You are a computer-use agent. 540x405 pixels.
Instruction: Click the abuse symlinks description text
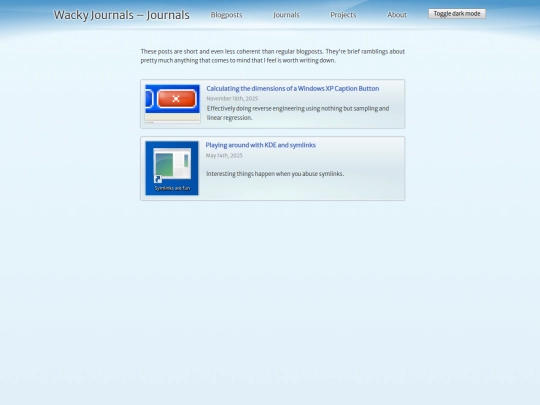coord(275,174)
